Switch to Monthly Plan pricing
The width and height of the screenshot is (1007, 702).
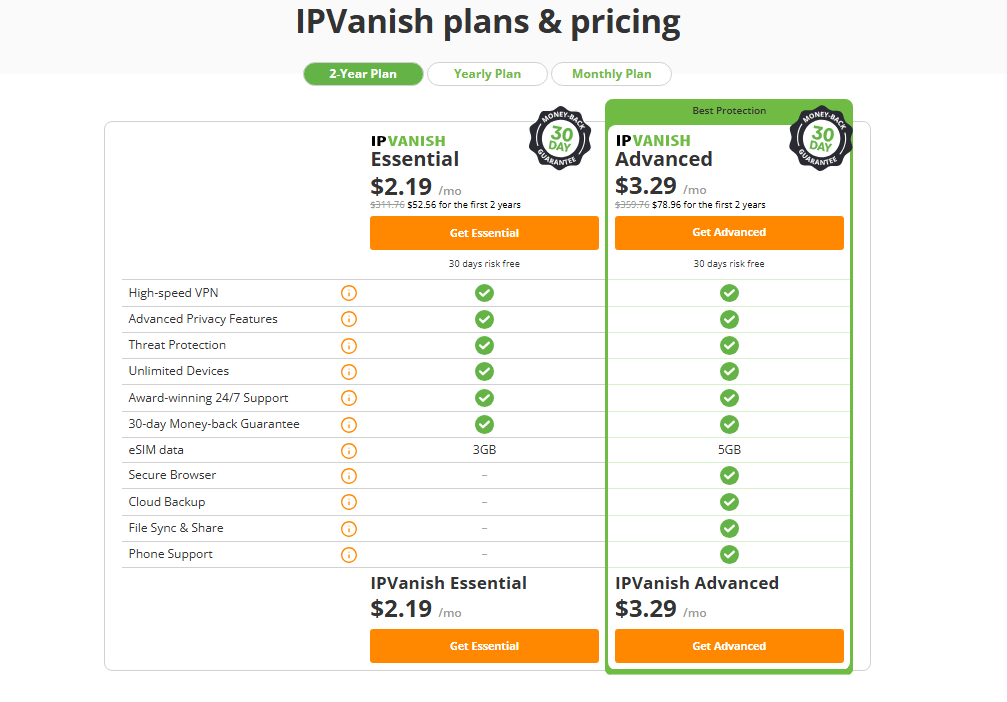tap(611, 74)
